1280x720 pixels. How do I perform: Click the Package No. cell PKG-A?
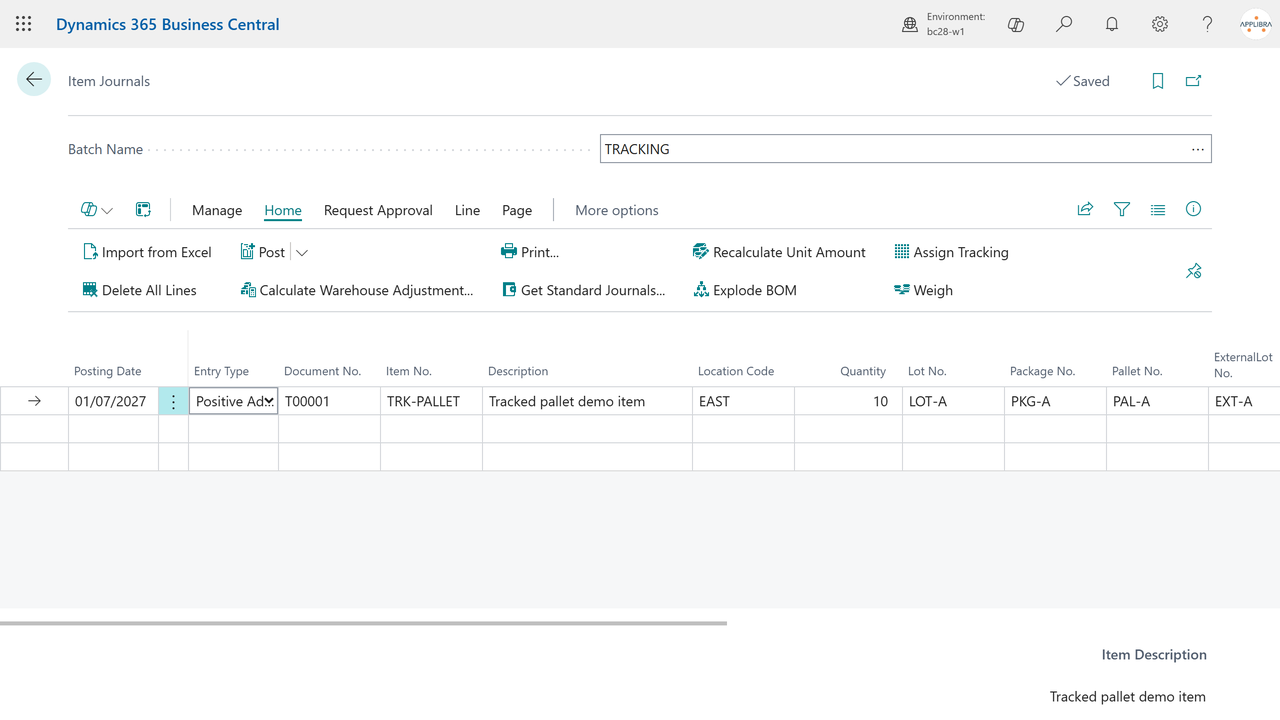[1055, 401]
